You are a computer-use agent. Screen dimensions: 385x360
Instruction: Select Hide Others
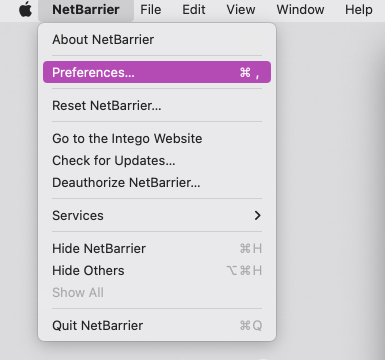(157, 270)
